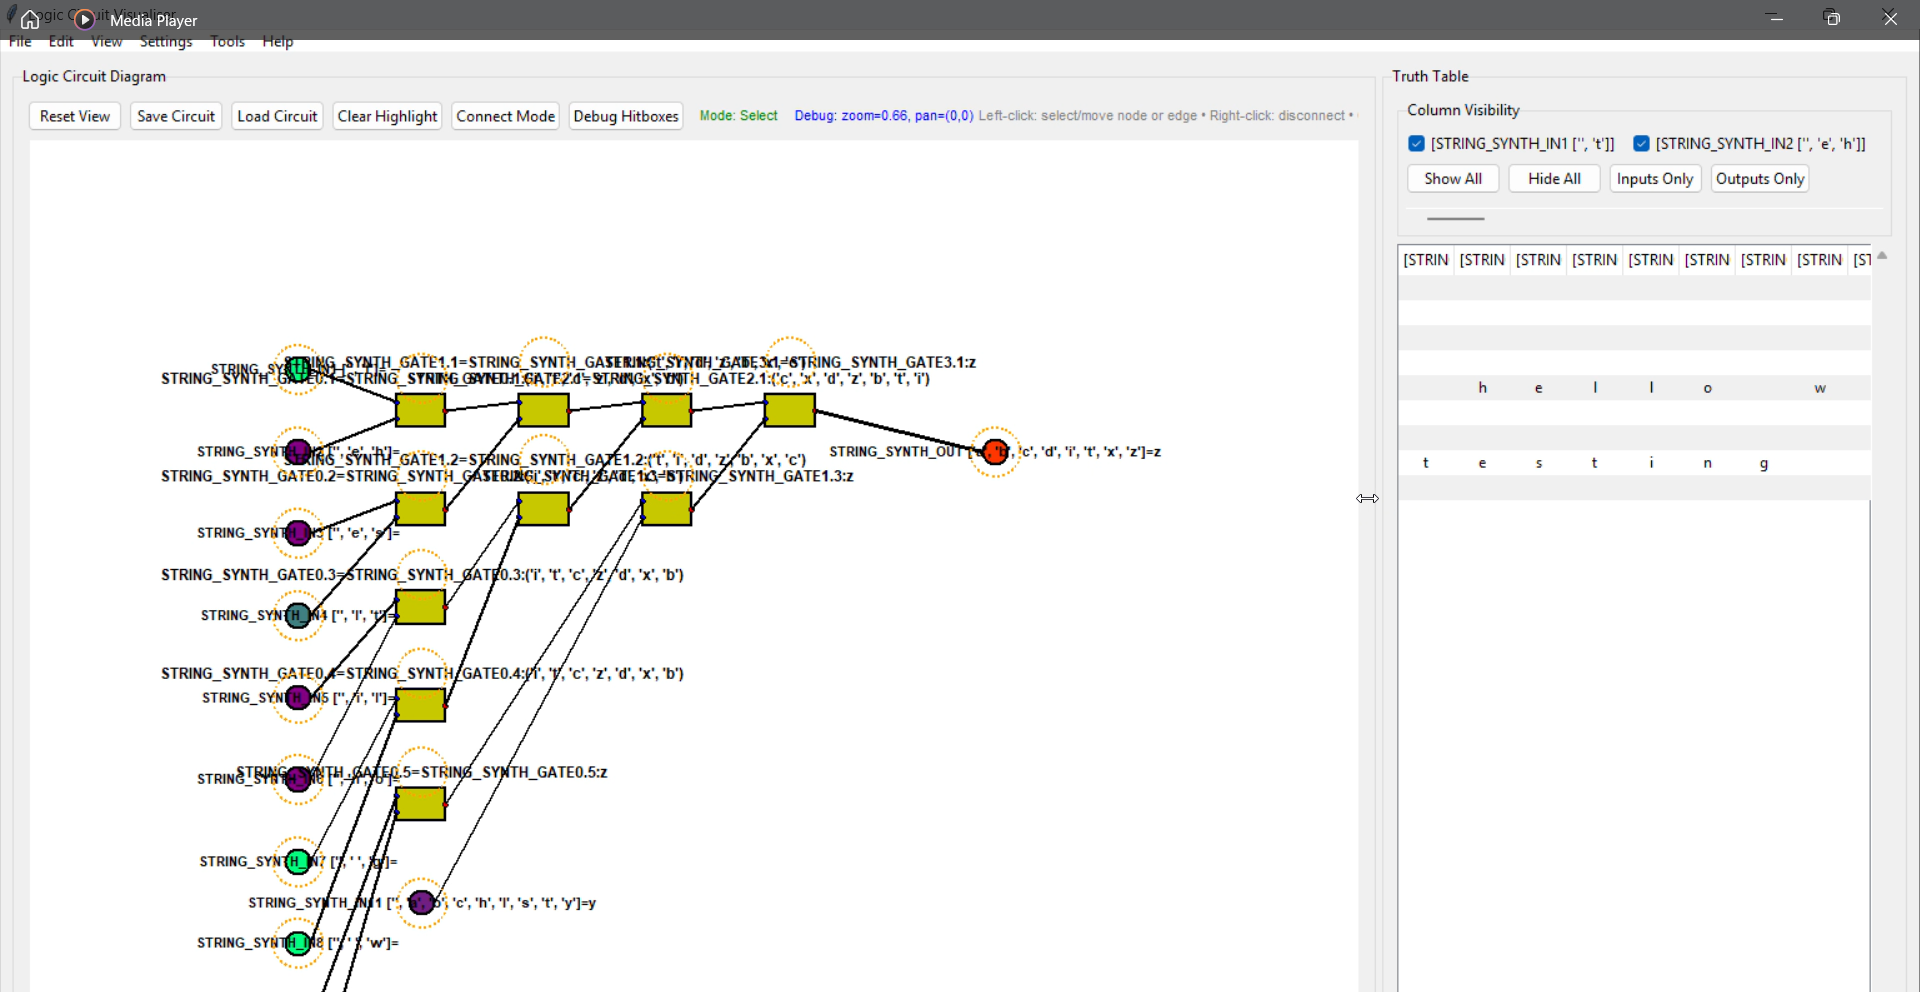Click the home icon in title bar
Image resolution: width=1920 pixels, height=992 pixels.
30,20
